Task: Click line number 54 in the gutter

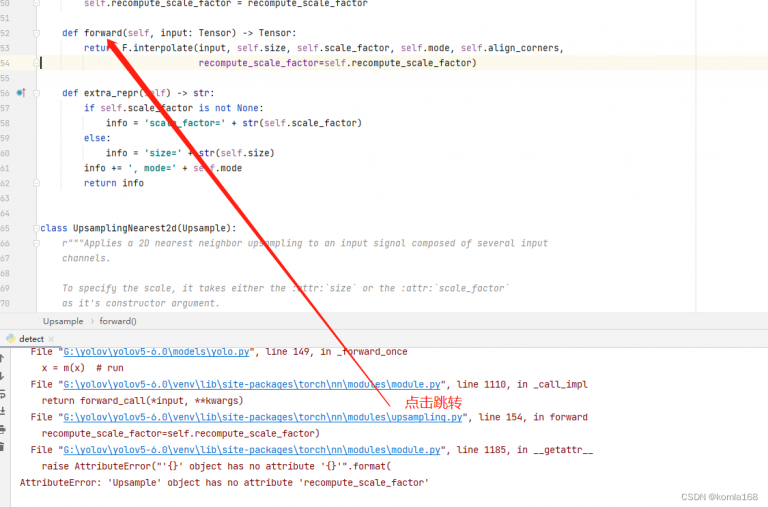Action: (x=6, y=63)
